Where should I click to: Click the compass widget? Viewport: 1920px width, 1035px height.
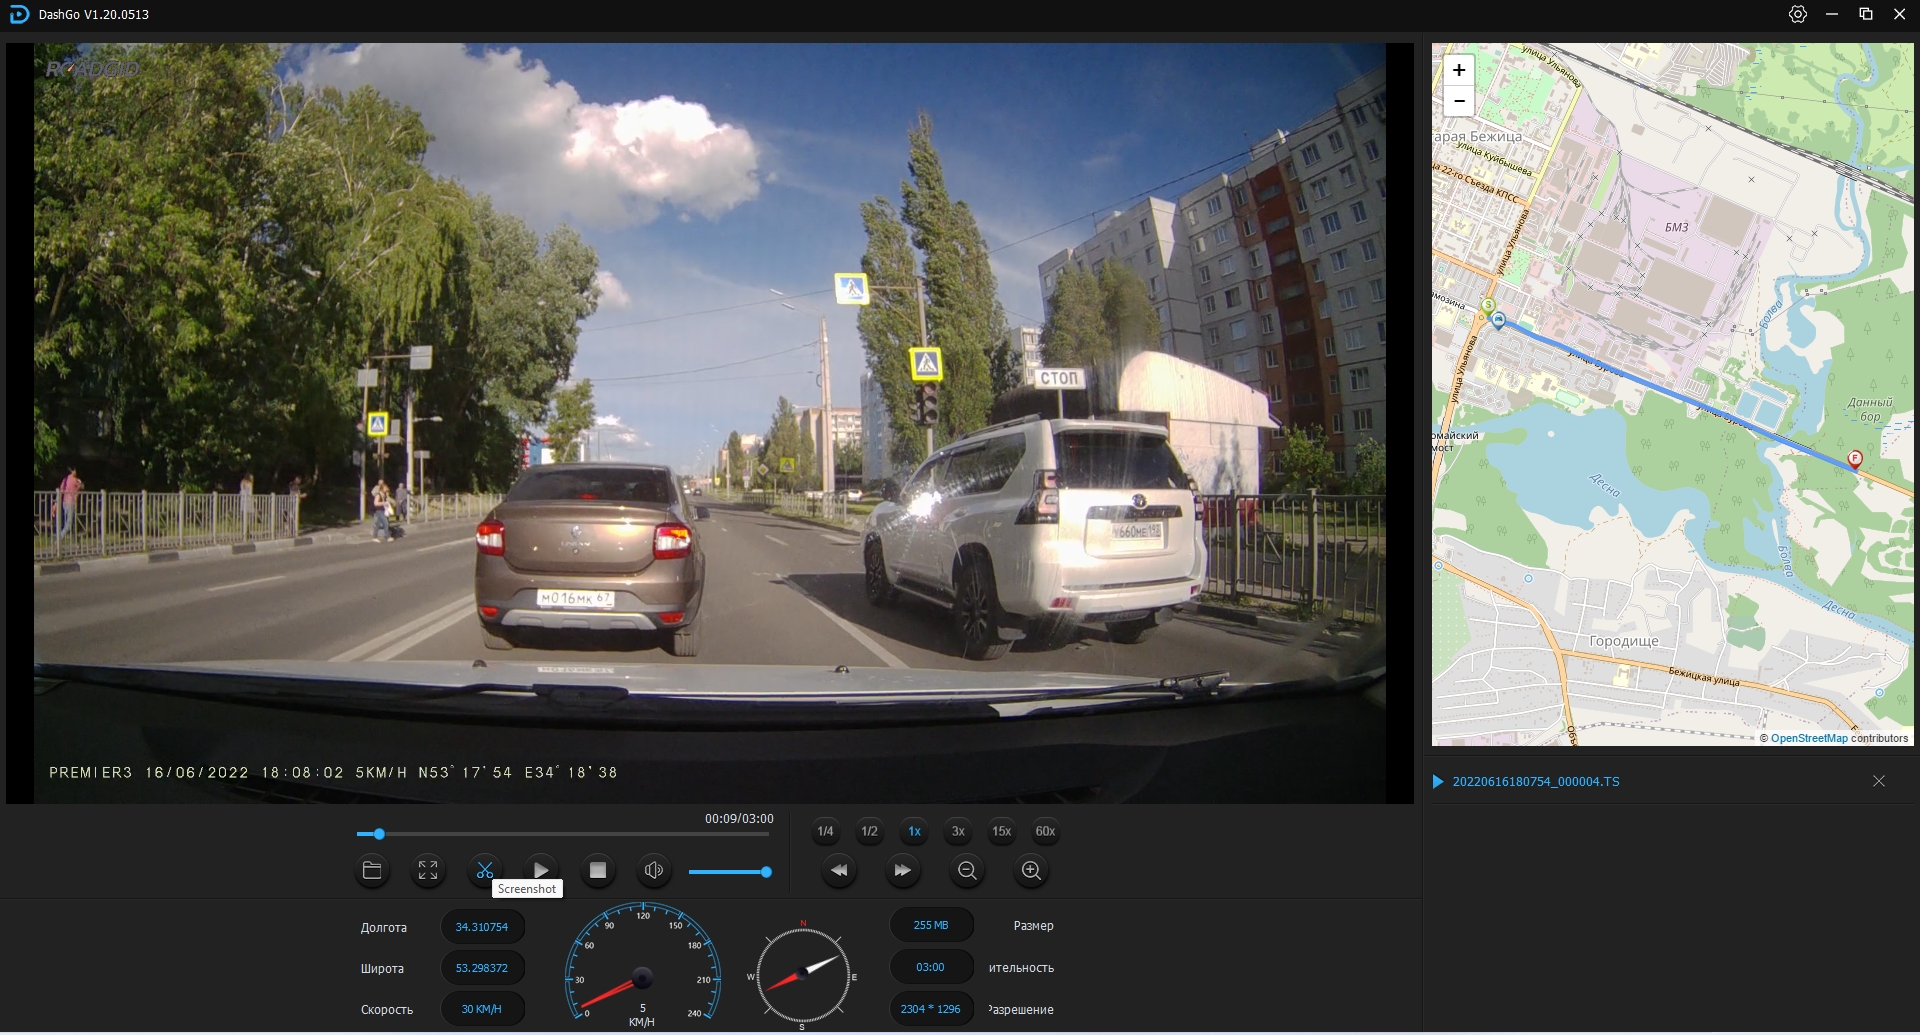[802, 974]
